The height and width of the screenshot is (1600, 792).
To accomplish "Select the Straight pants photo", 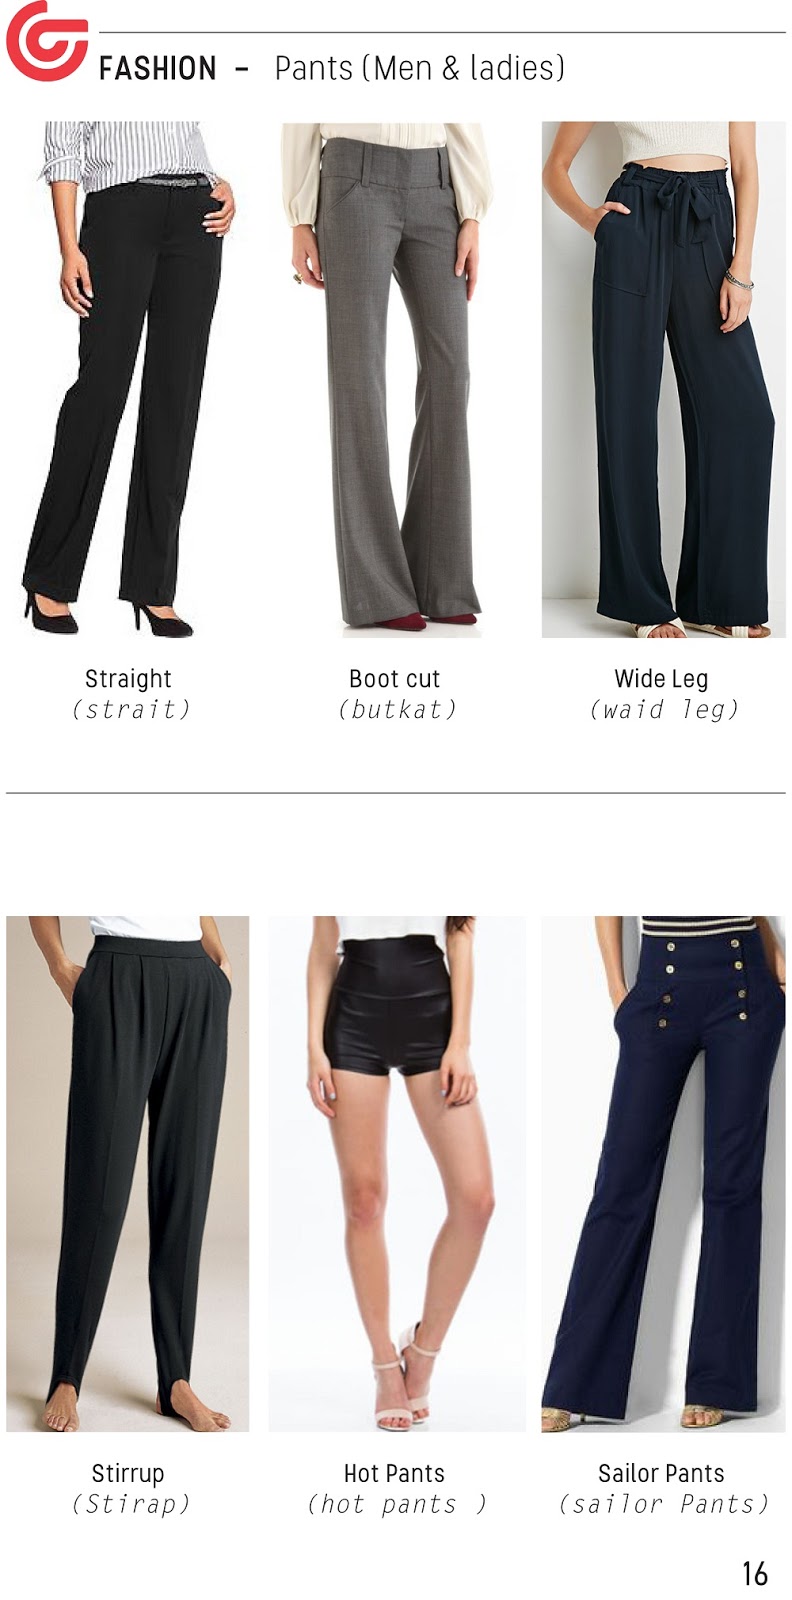I will 128,379.
